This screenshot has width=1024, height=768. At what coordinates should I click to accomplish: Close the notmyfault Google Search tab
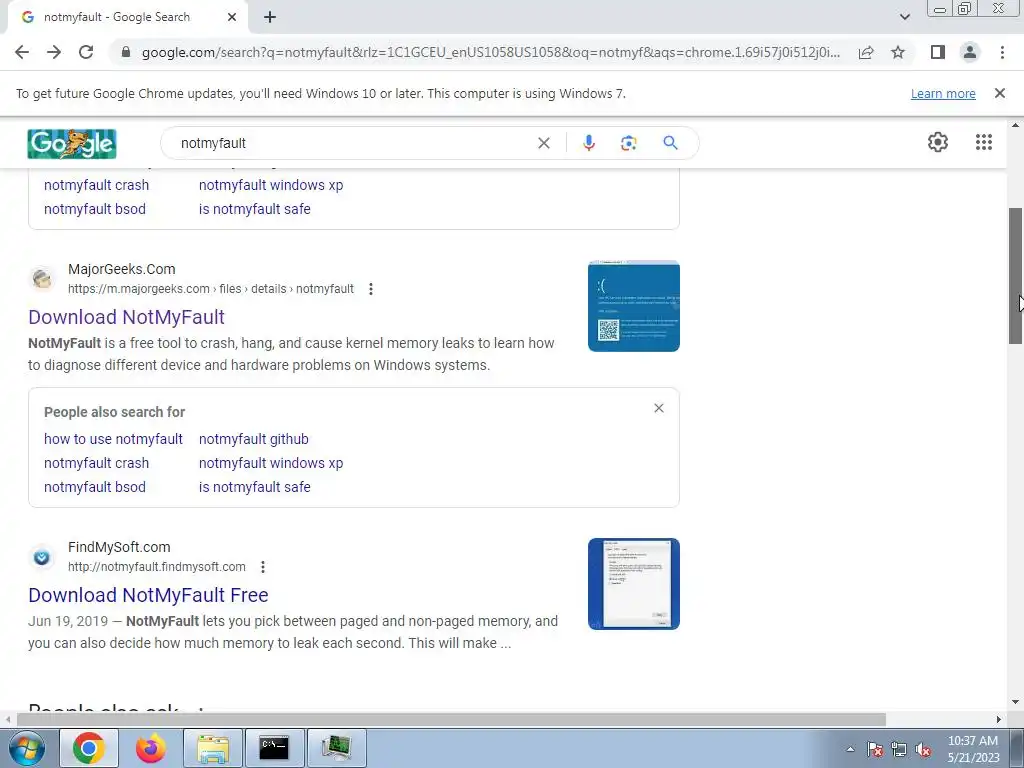[232, 17]
